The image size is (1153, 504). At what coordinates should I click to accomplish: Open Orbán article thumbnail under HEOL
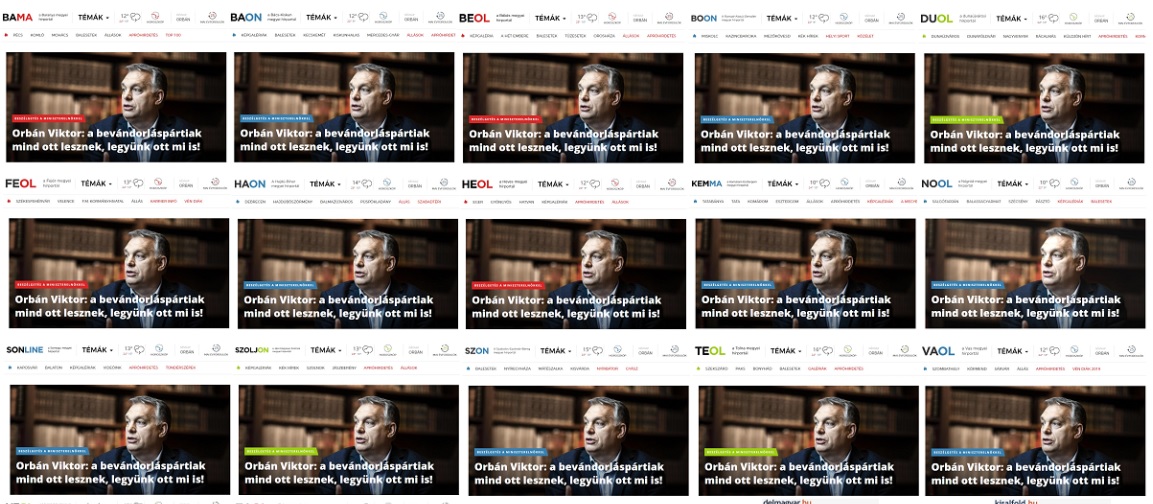click(575, 273)
